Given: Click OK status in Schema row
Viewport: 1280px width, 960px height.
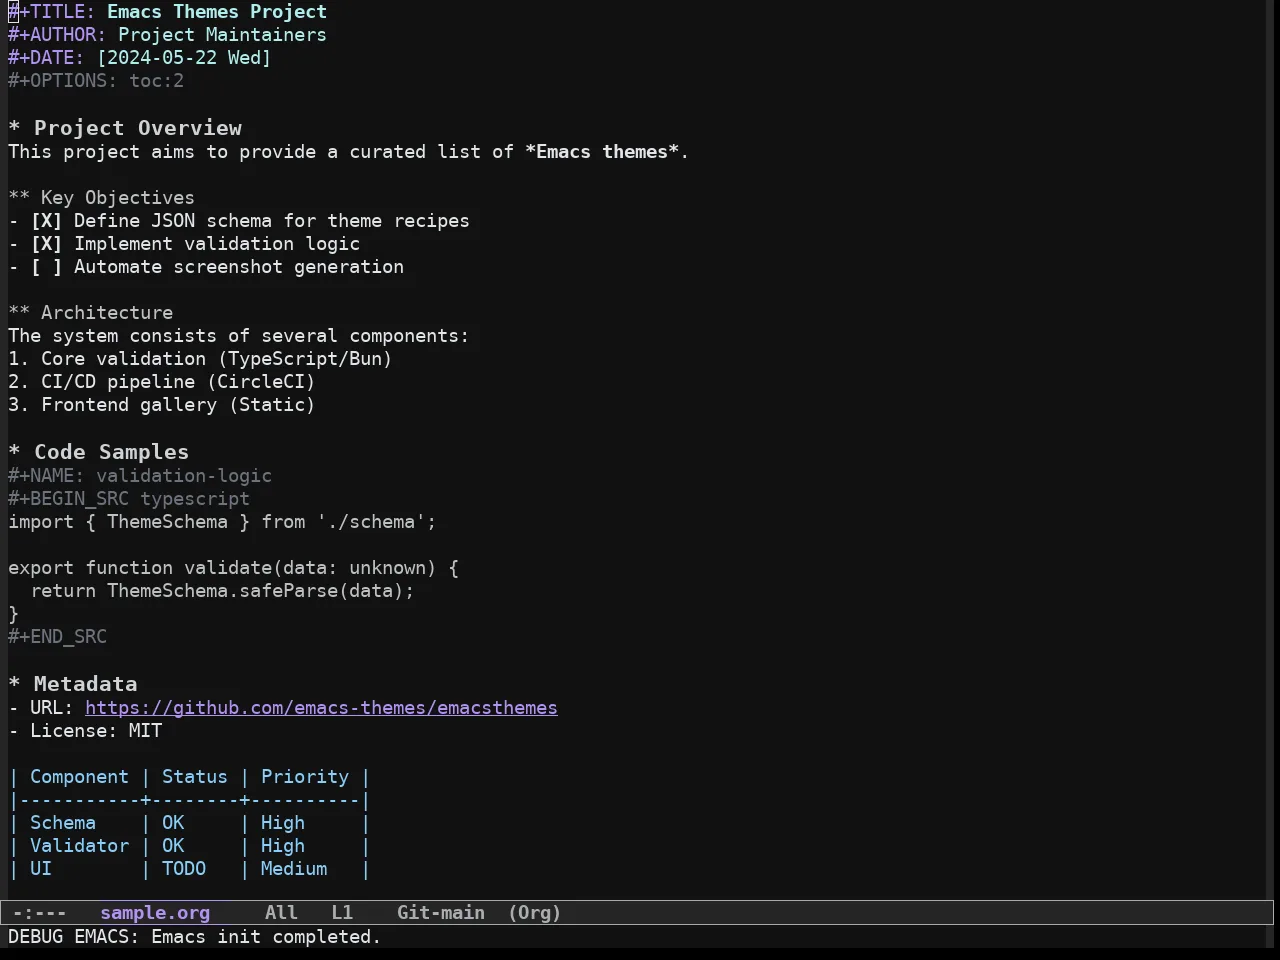Looking at the screenshot, I should tap(173, 823).
